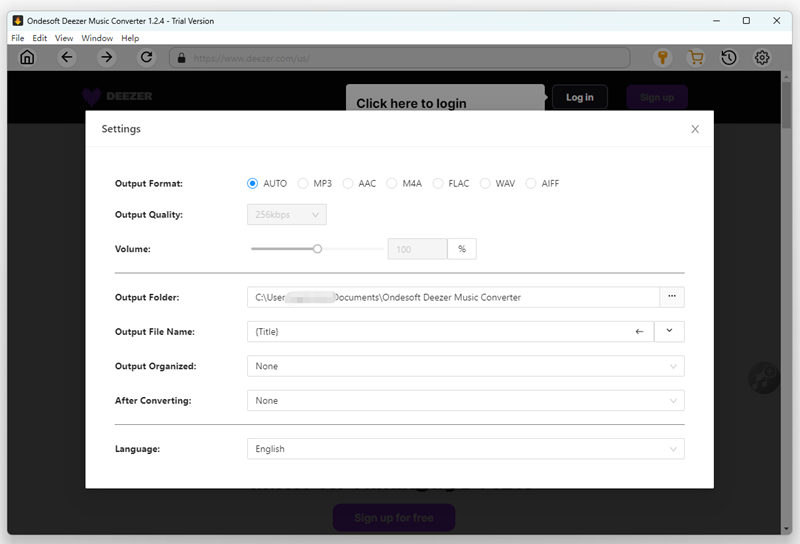Click the volume percentage field
800x544 pixels.
coord(417,249)
